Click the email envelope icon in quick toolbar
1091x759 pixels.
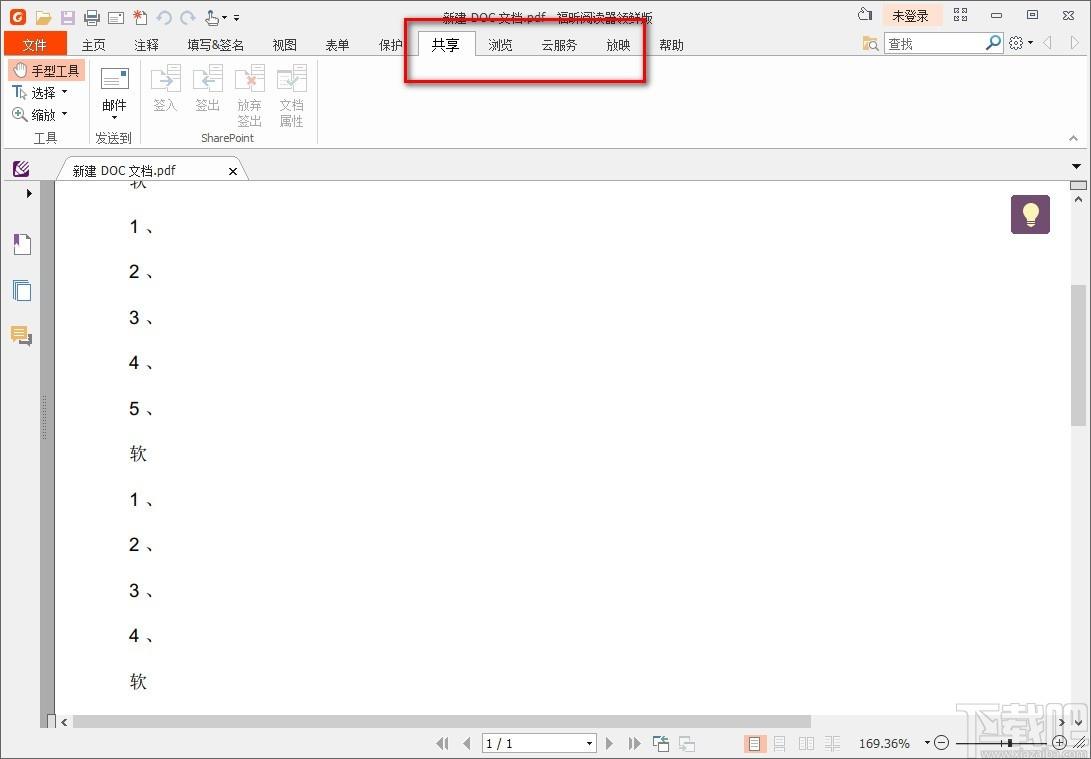click(x=116, y=17)
